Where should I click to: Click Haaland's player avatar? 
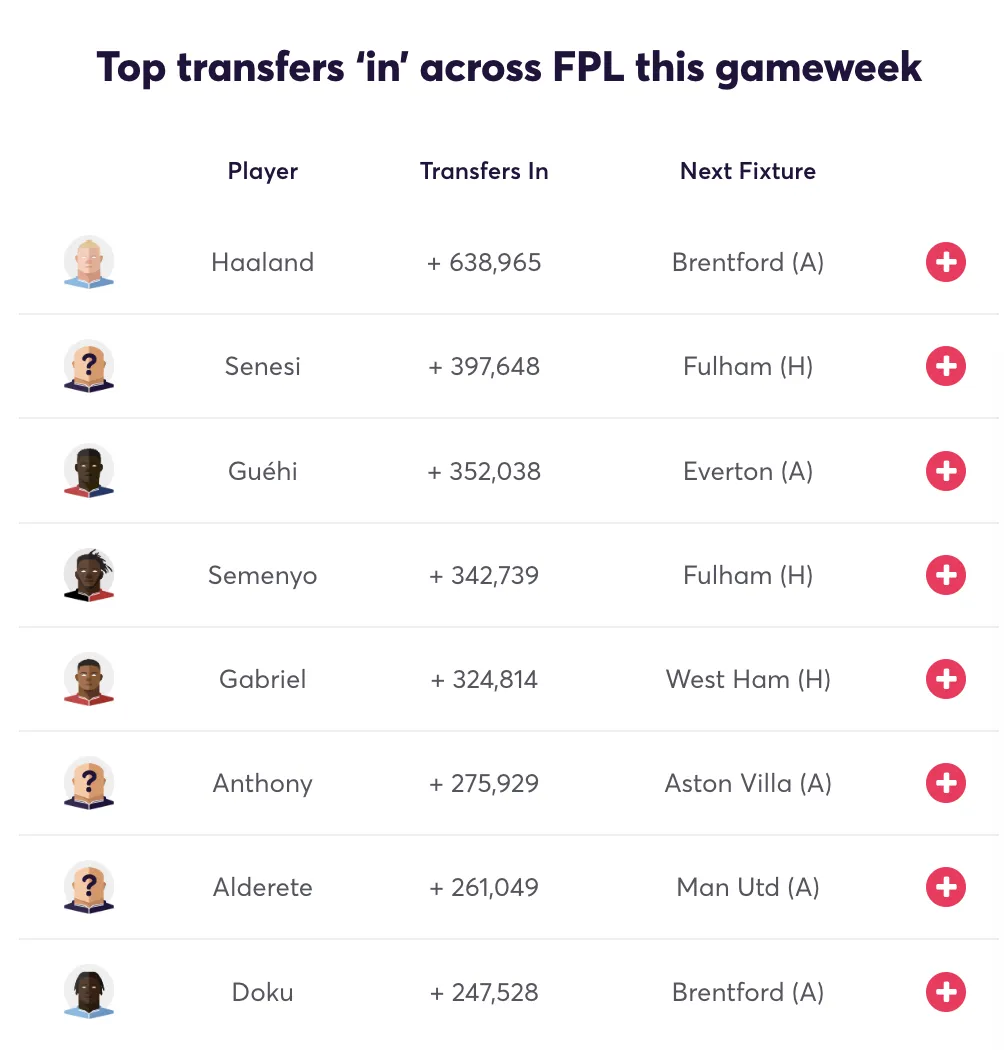(89, 263)
